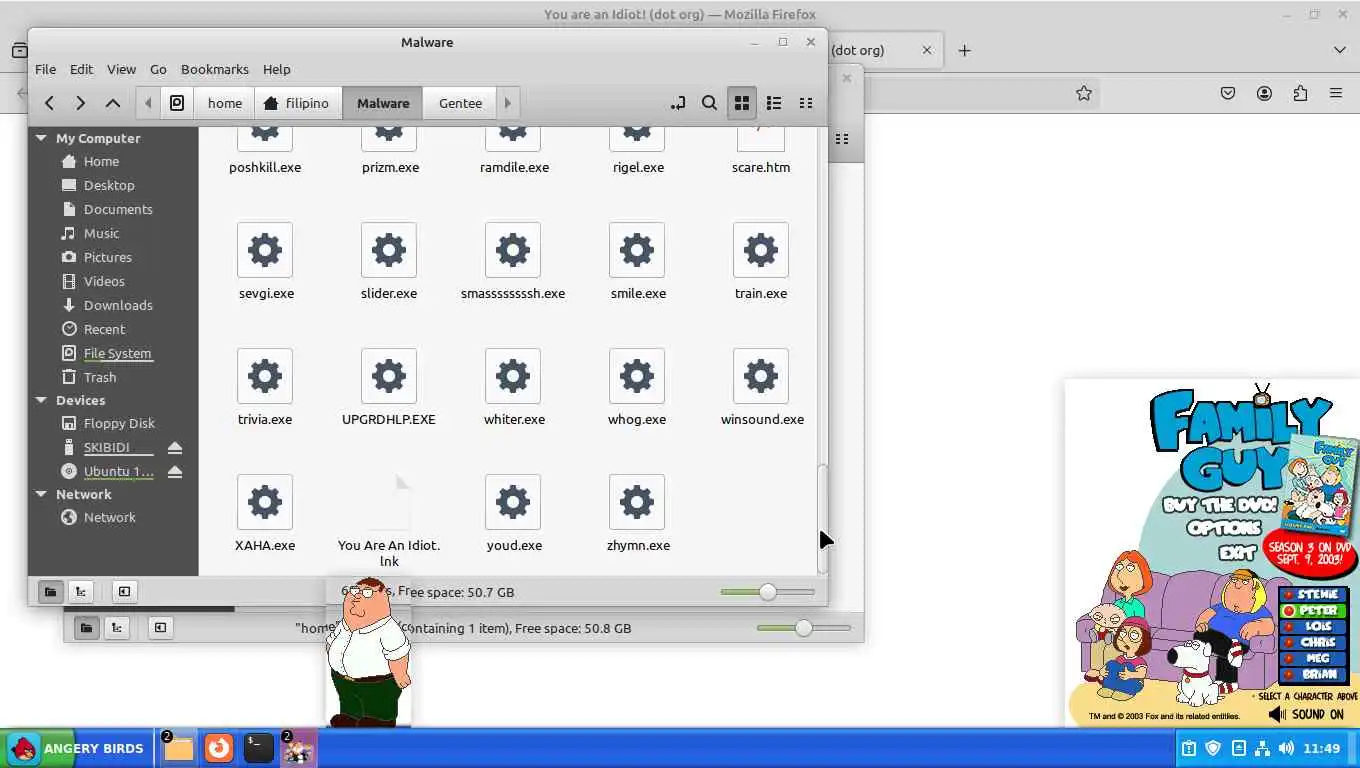Select winsound.exe file icon

click(x=761, y=376)
